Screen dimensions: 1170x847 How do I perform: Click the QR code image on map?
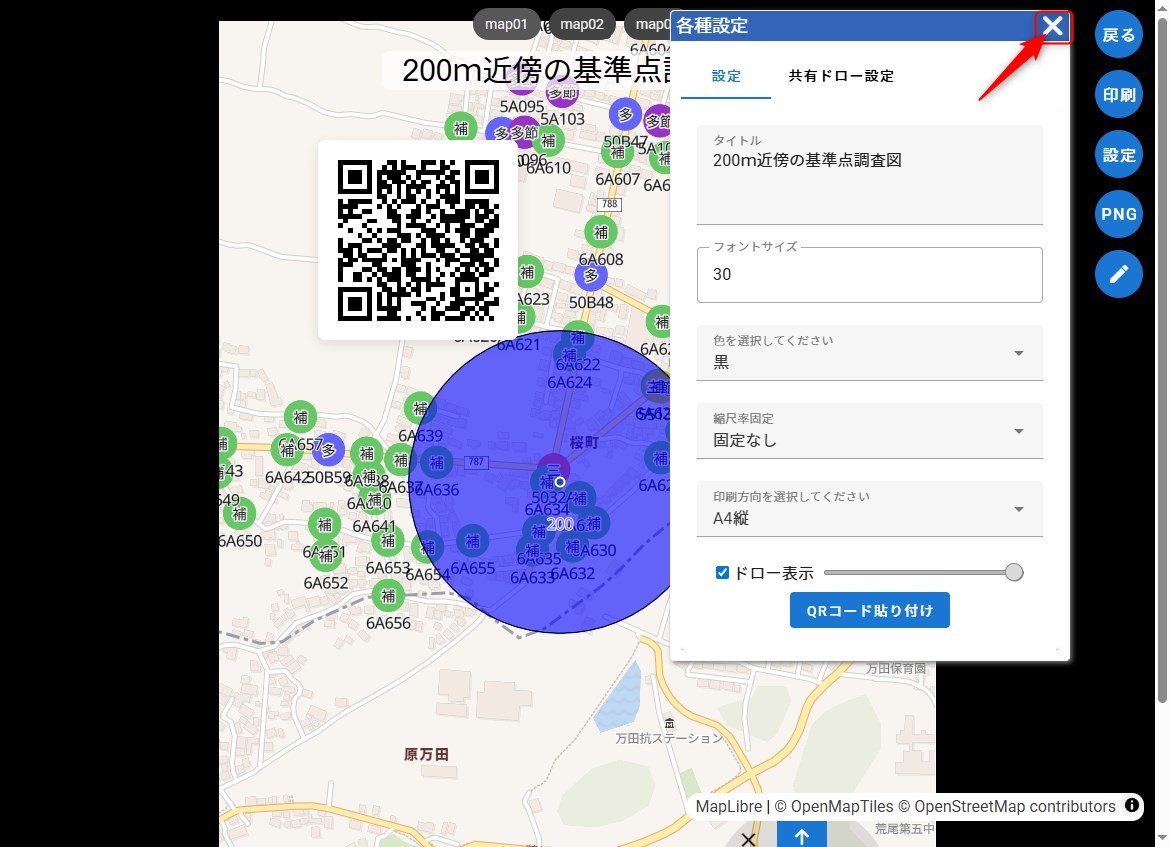pos(418,240)
